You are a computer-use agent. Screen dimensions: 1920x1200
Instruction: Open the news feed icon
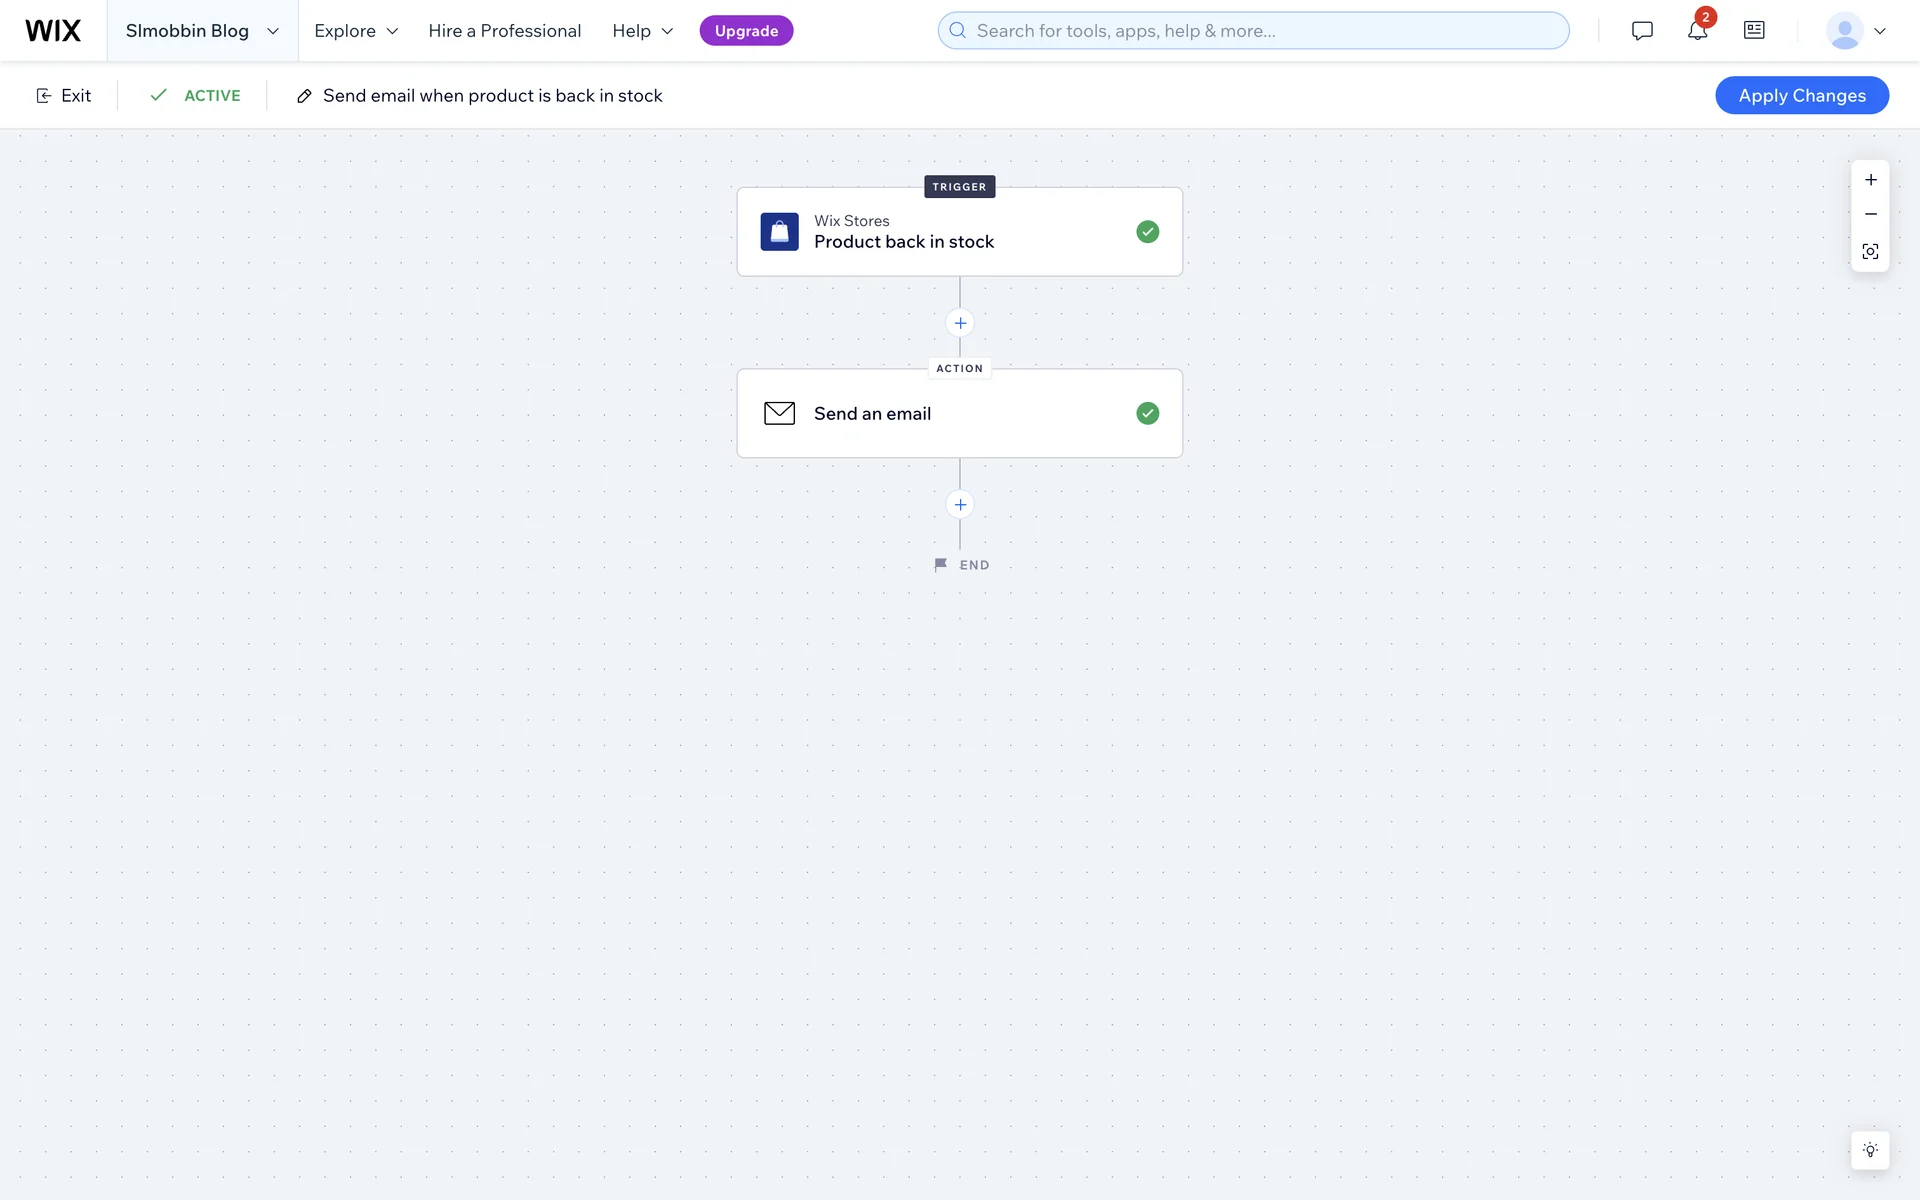pyautogui.click(x=1754, y=31)
